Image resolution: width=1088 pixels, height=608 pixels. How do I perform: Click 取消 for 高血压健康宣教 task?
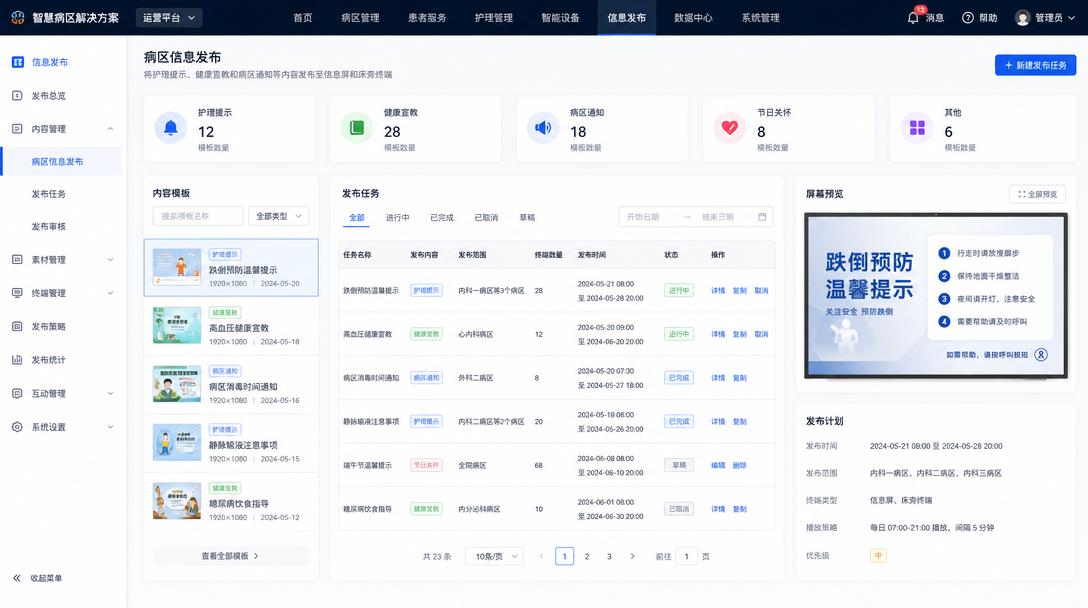(x=761, y=335)
